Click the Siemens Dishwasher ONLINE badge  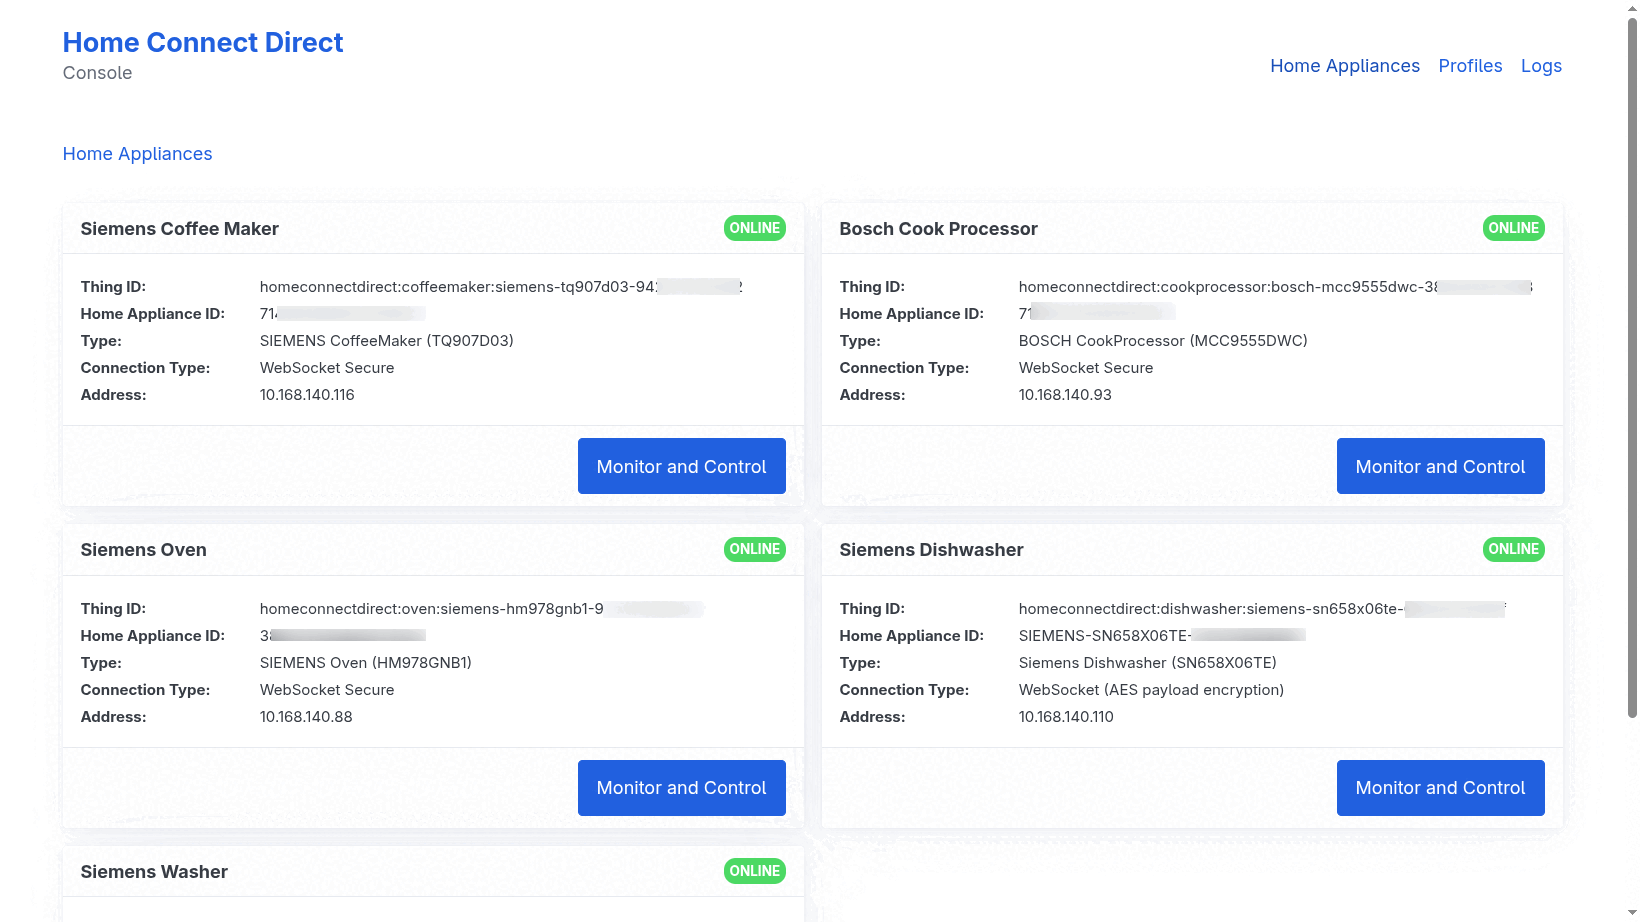click(1514, 549)
